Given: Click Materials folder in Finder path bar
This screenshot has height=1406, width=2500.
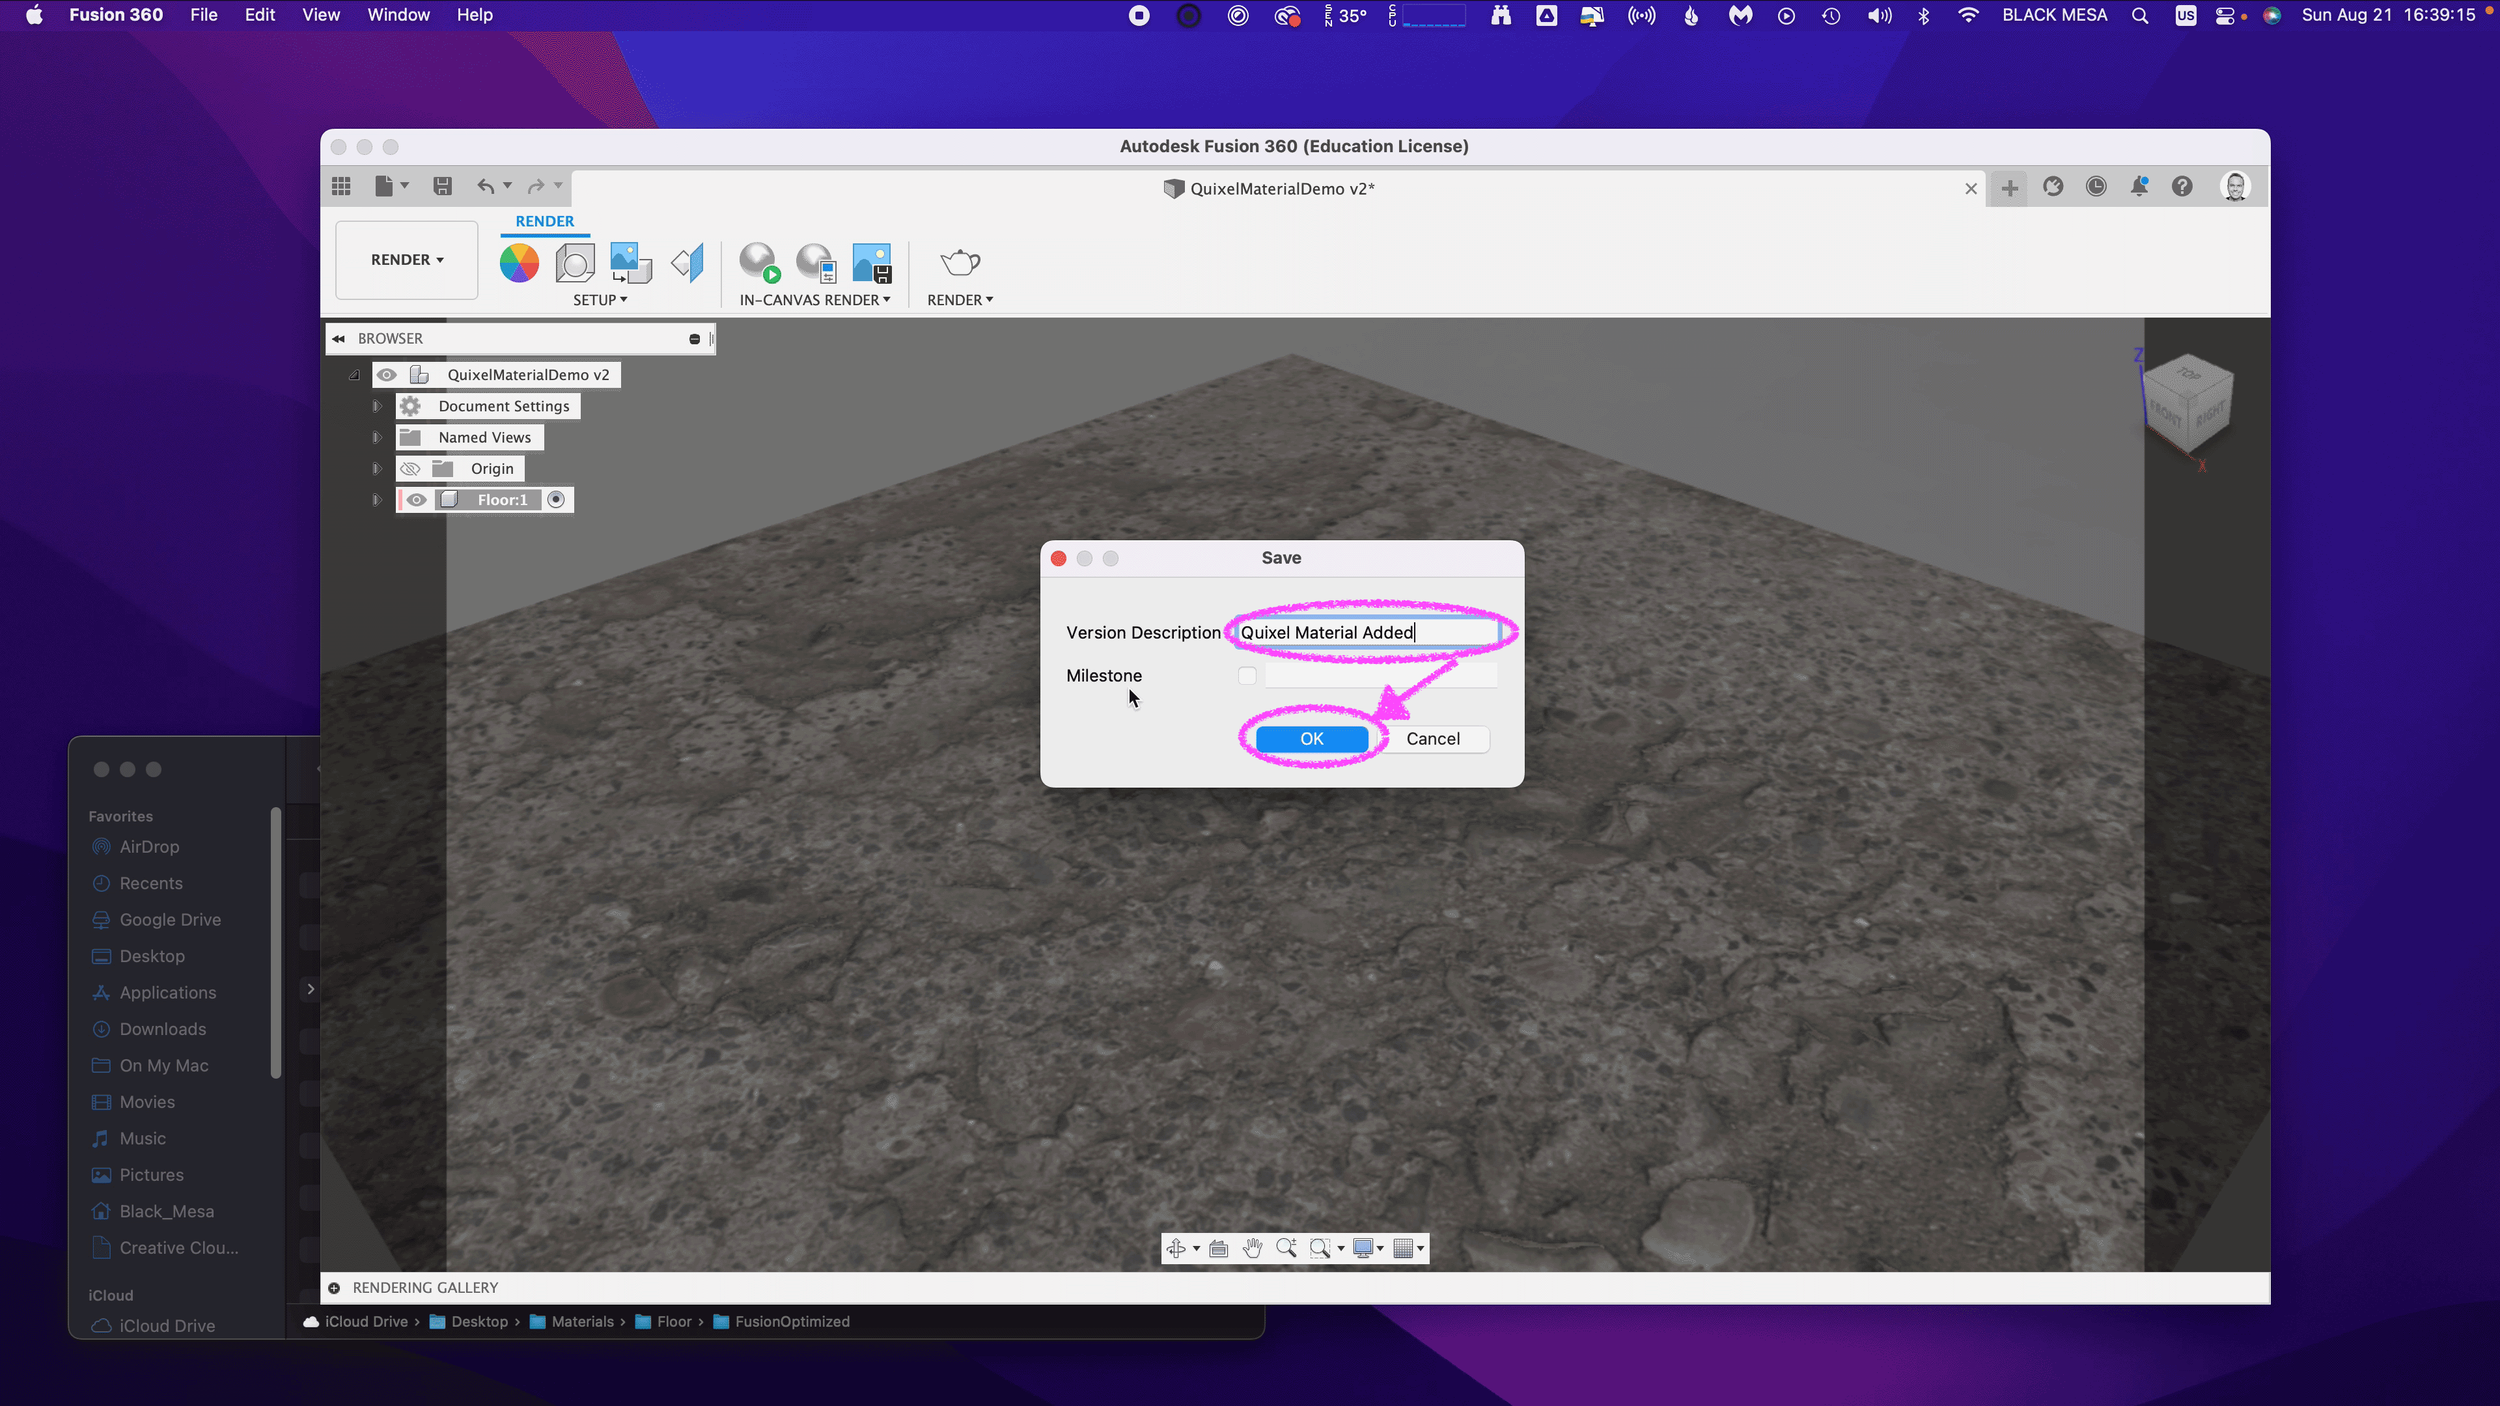Looking at the screenshot, I should [x=572, y=1322].
